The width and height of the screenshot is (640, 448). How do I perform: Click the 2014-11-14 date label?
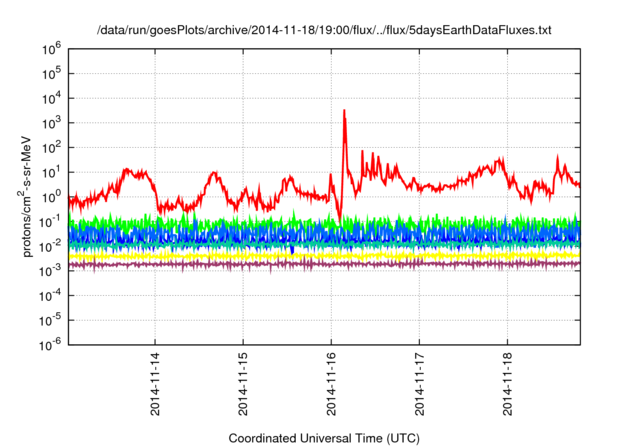click(x=155, y=384)
